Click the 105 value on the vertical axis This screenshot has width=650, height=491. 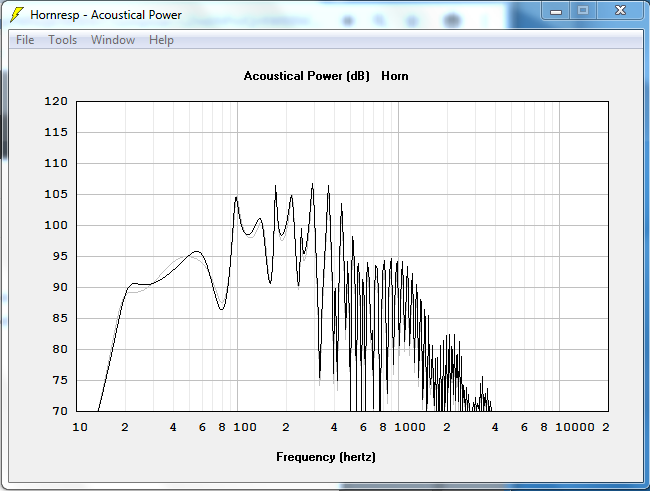pos(56,194)
